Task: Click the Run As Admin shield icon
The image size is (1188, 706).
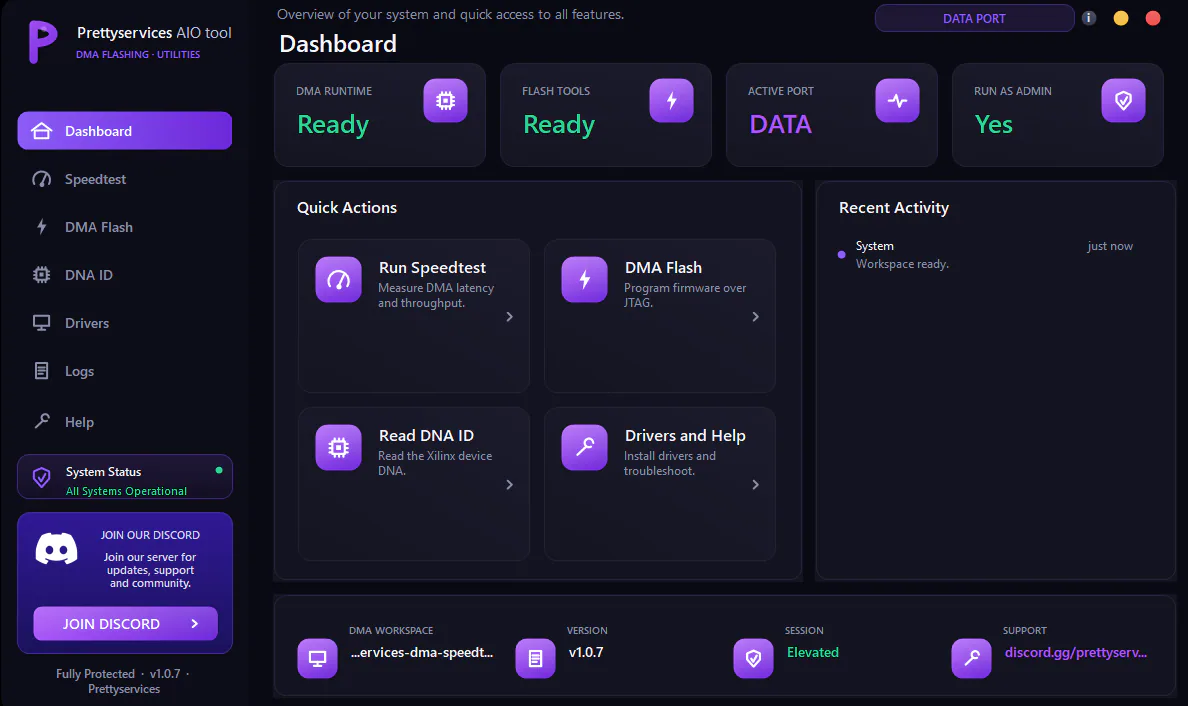Action: pos(1123,100)
